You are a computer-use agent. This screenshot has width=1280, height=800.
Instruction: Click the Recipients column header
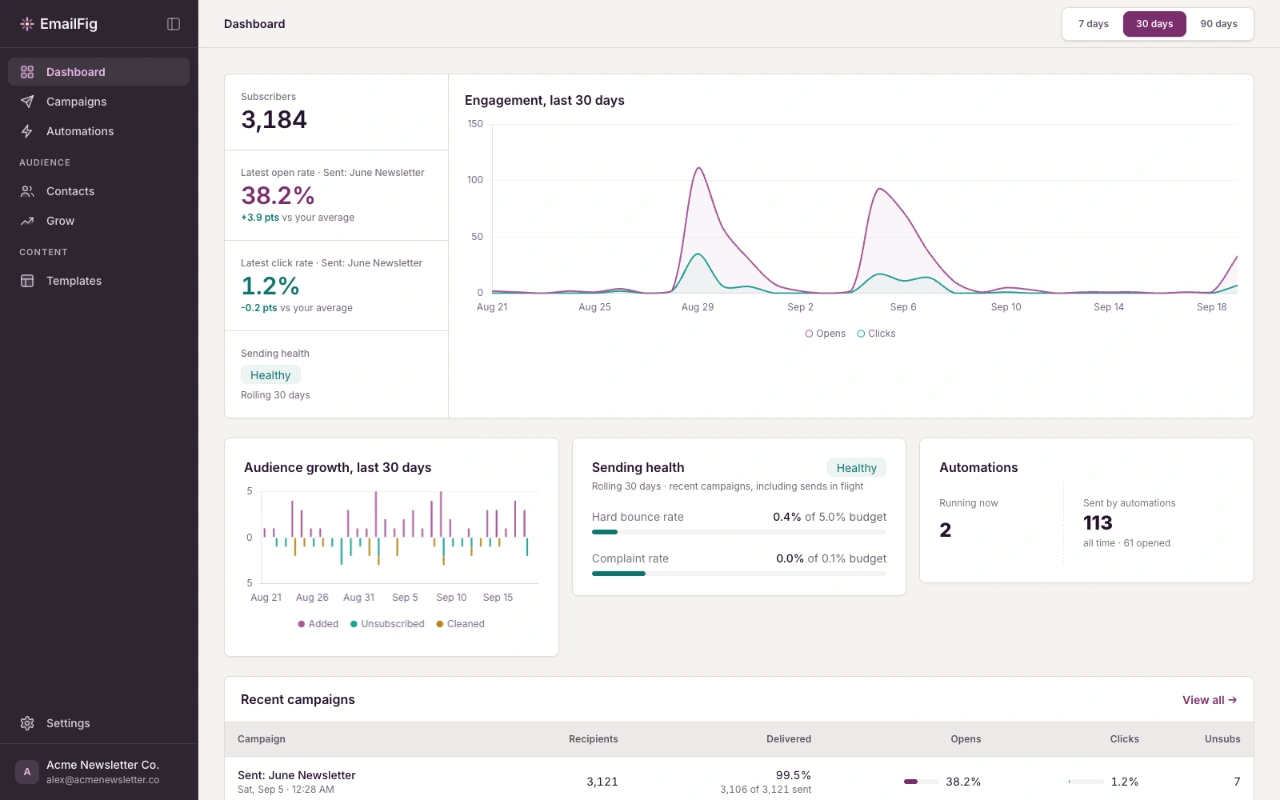tap(593, 739)
